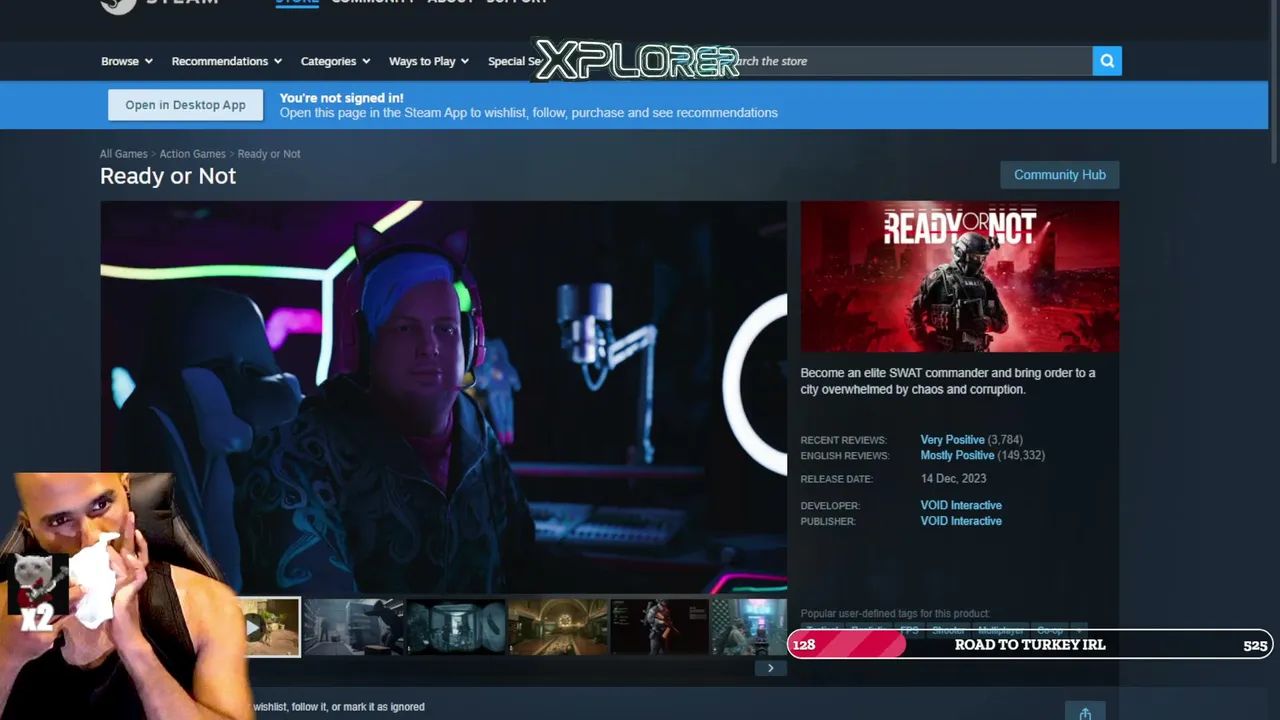Viewport: 1280px width, 720px height.
Task: Click the wishlist, follow it, or mark it as ignored text
Action: (x=339, y=707)
